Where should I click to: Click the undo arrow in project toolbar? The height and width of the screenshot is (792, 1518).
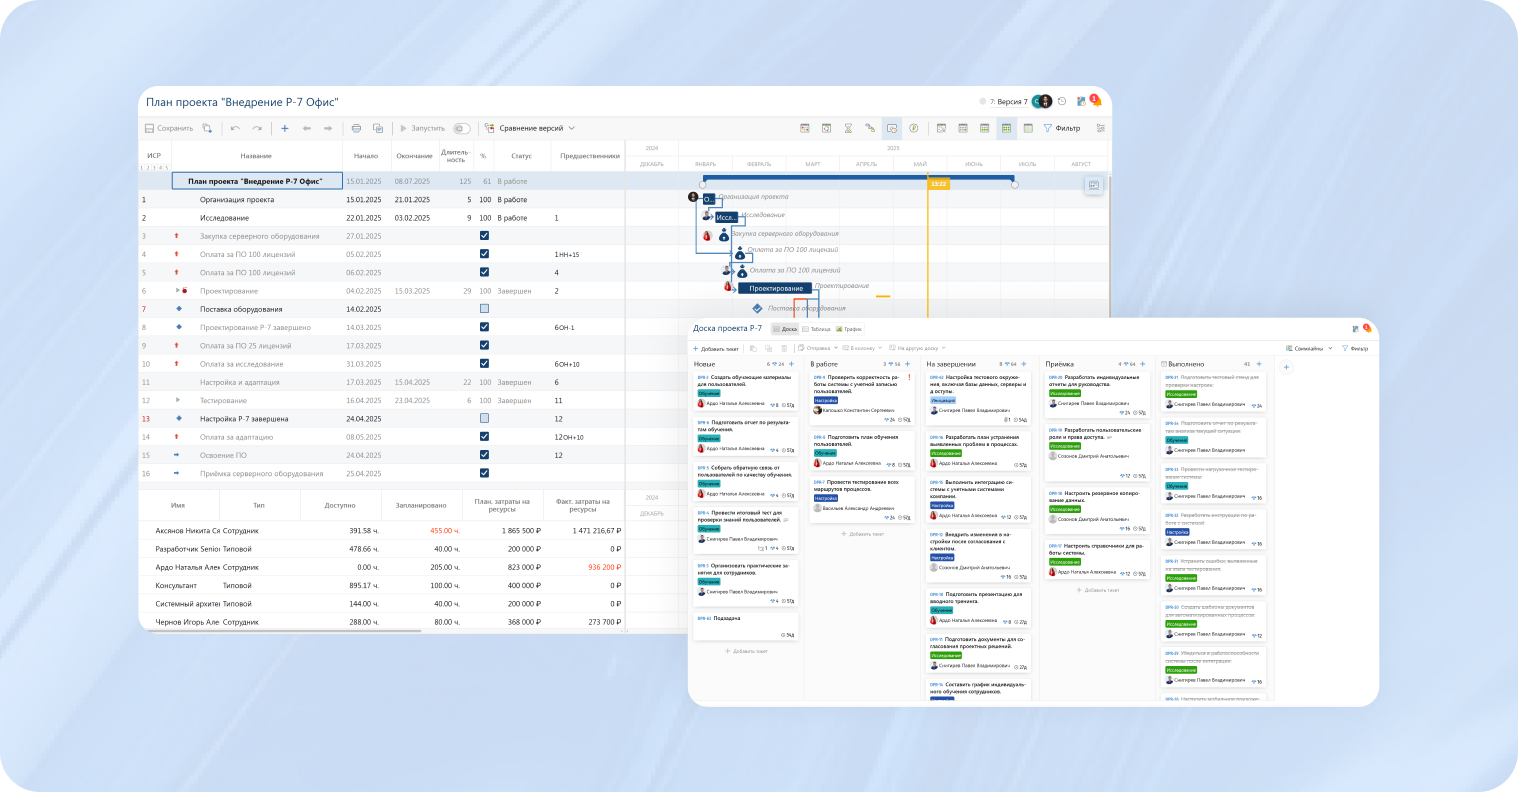[x=235, y=129]
